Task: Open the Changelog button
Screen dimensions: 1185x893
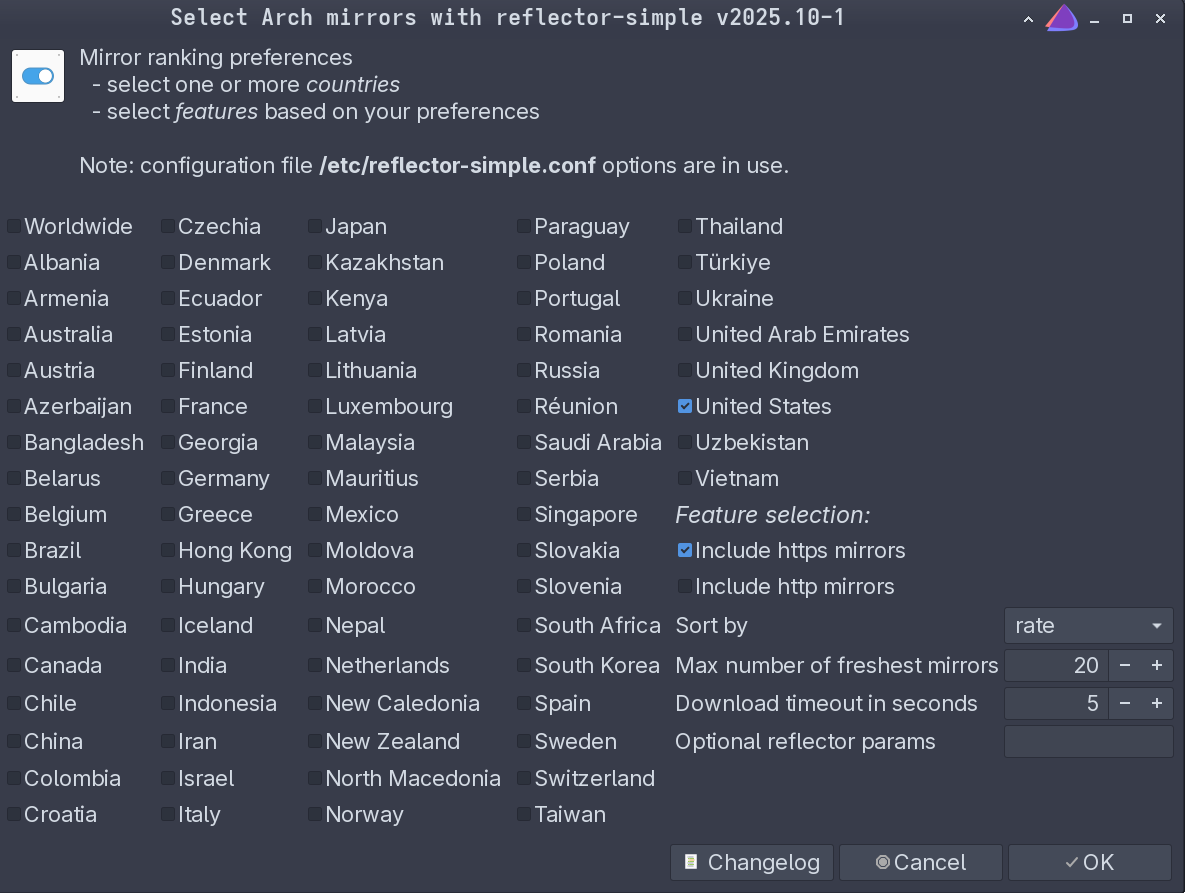Action: coord(752,862)
